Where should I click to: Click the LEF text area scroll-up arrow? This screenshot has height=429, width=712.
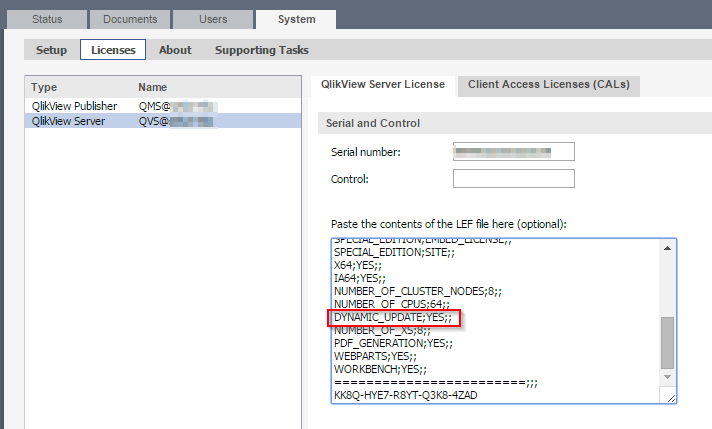click(667, 248)
